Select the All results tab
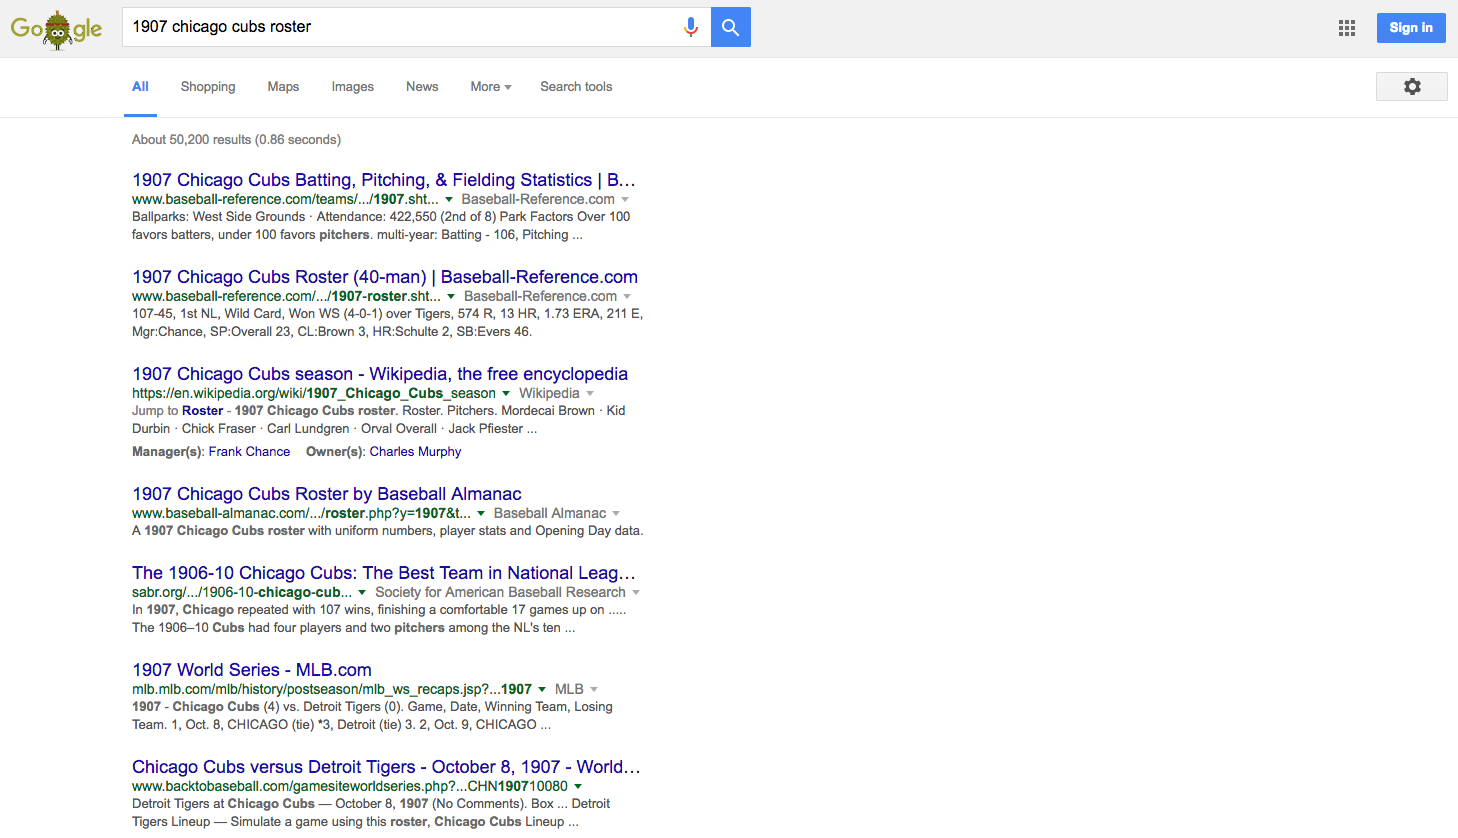The image size is (1458, 838). (140, 87)
